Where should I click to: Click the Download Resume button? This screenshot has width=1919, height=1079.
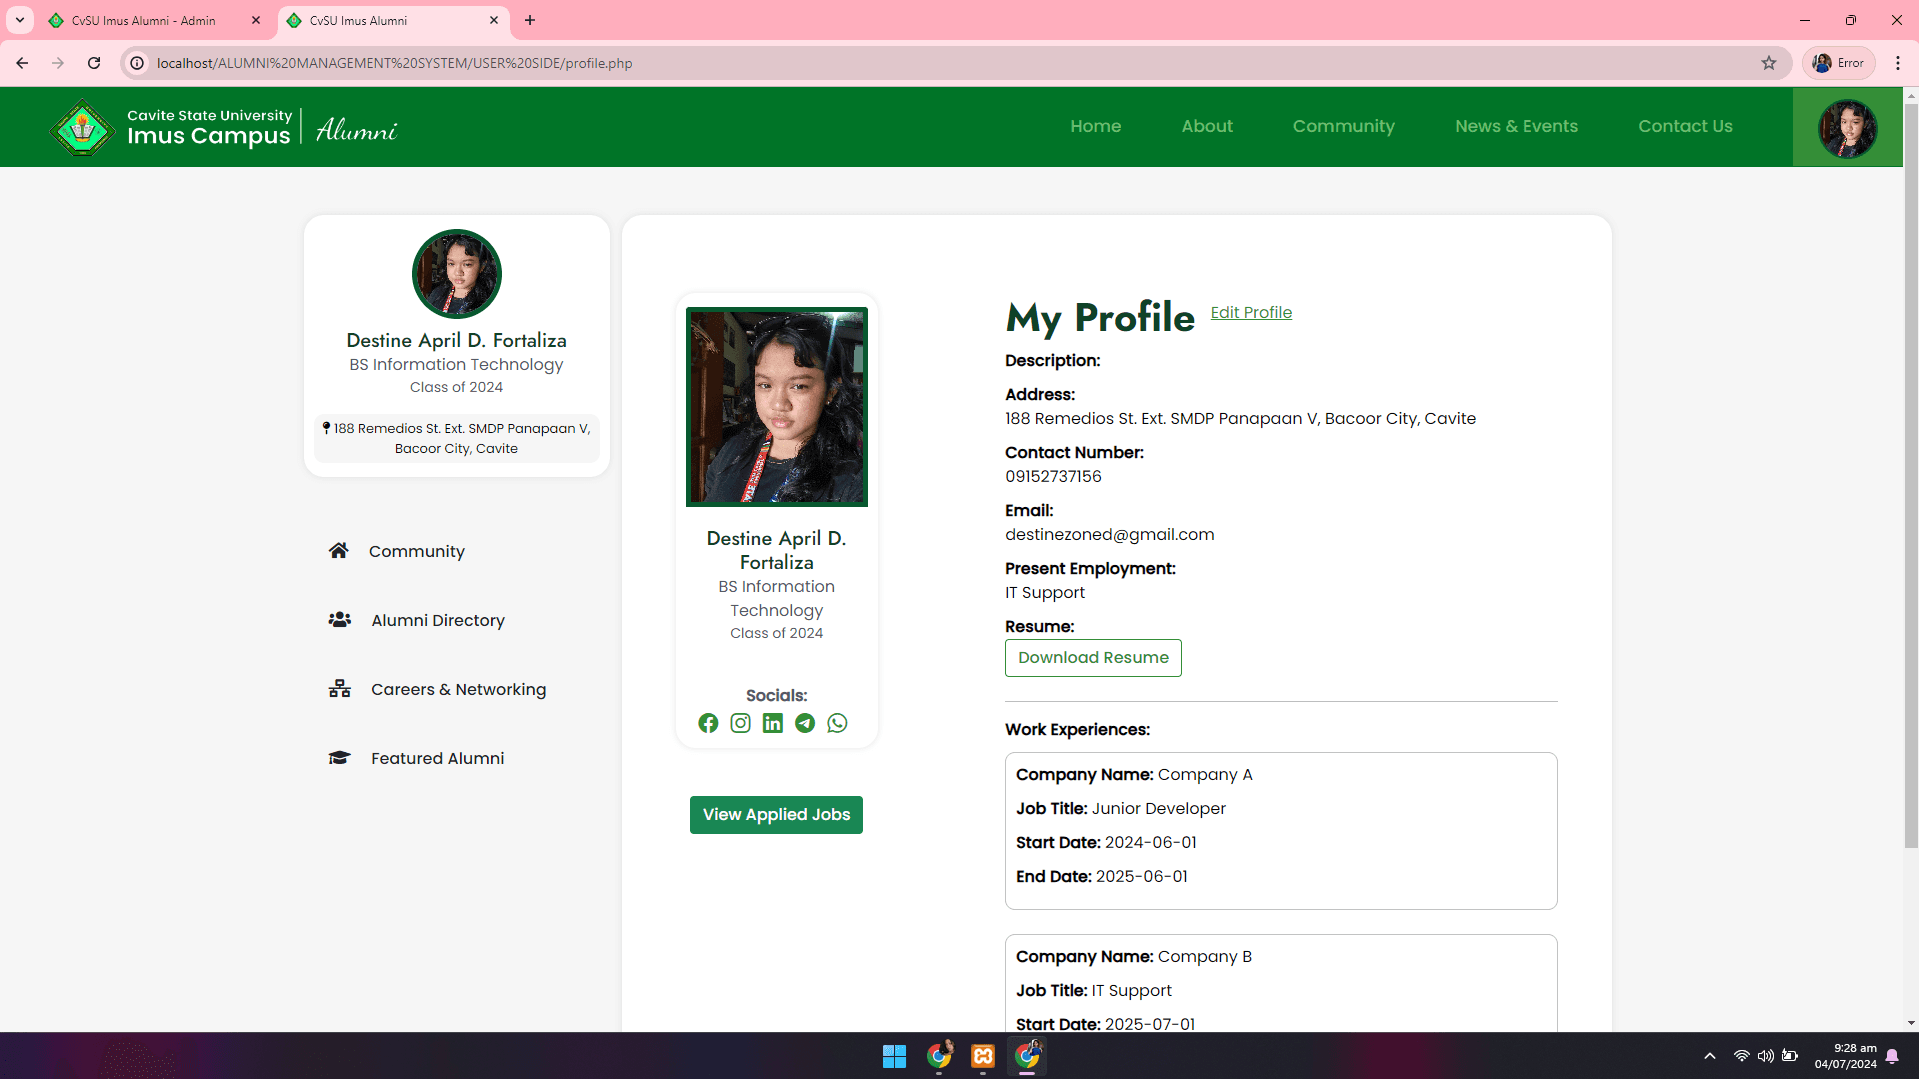click(x=1092, y=657)
